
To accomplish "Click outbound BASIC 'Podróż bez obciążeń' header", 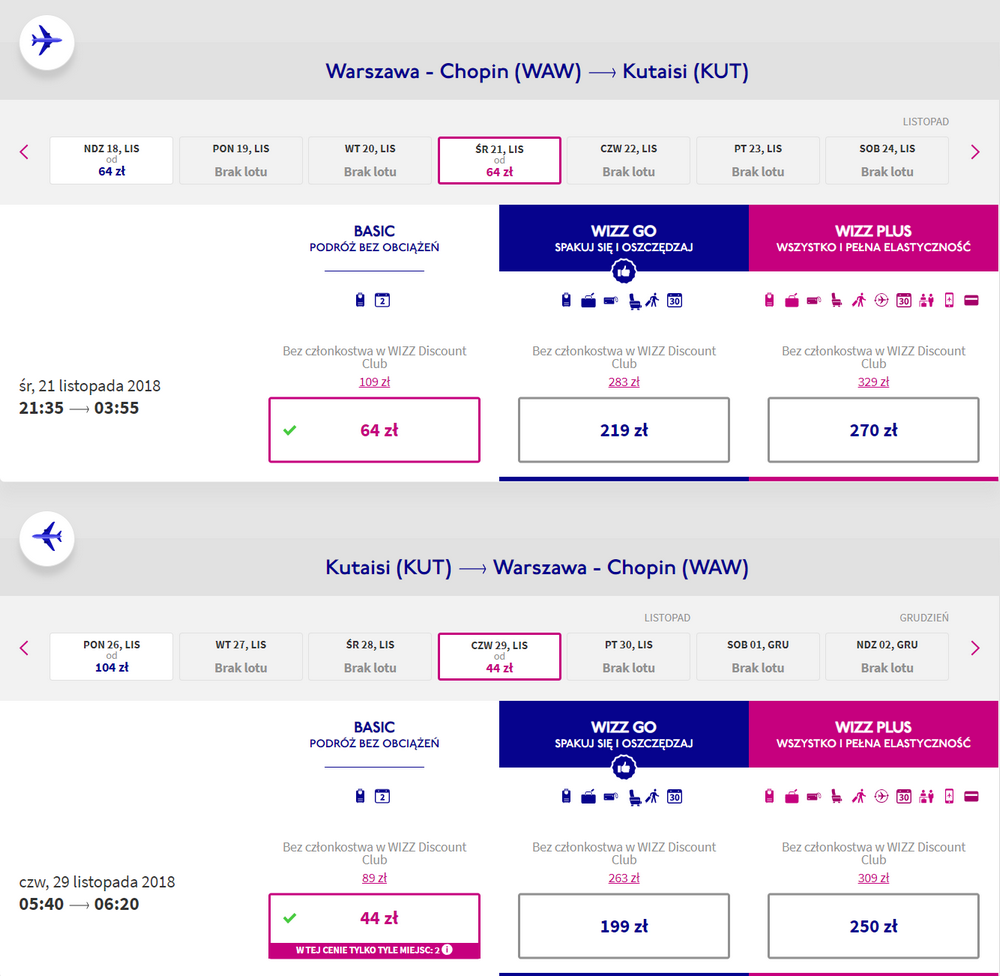I will (x=374, y=239).
